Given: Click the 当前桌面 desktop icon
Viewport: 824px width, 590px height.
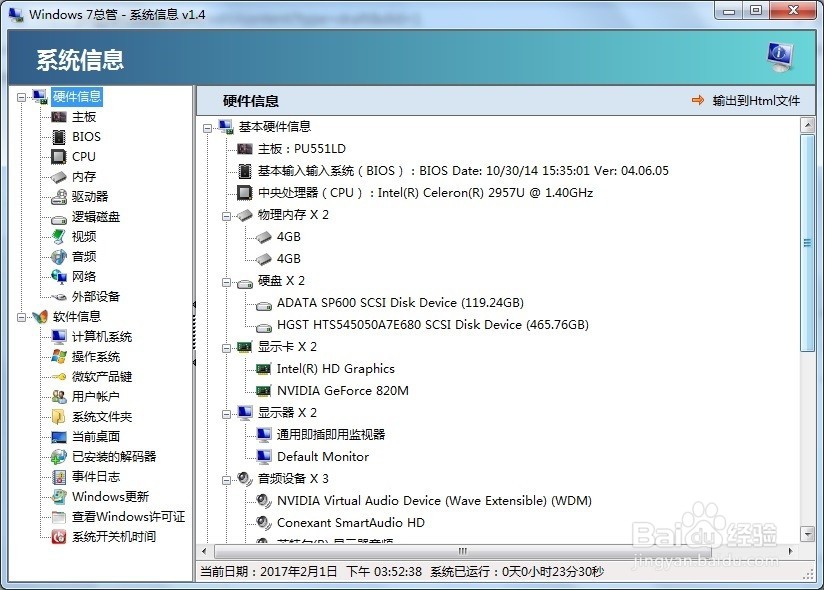Looking at the screenshot, I should [59, 437].
